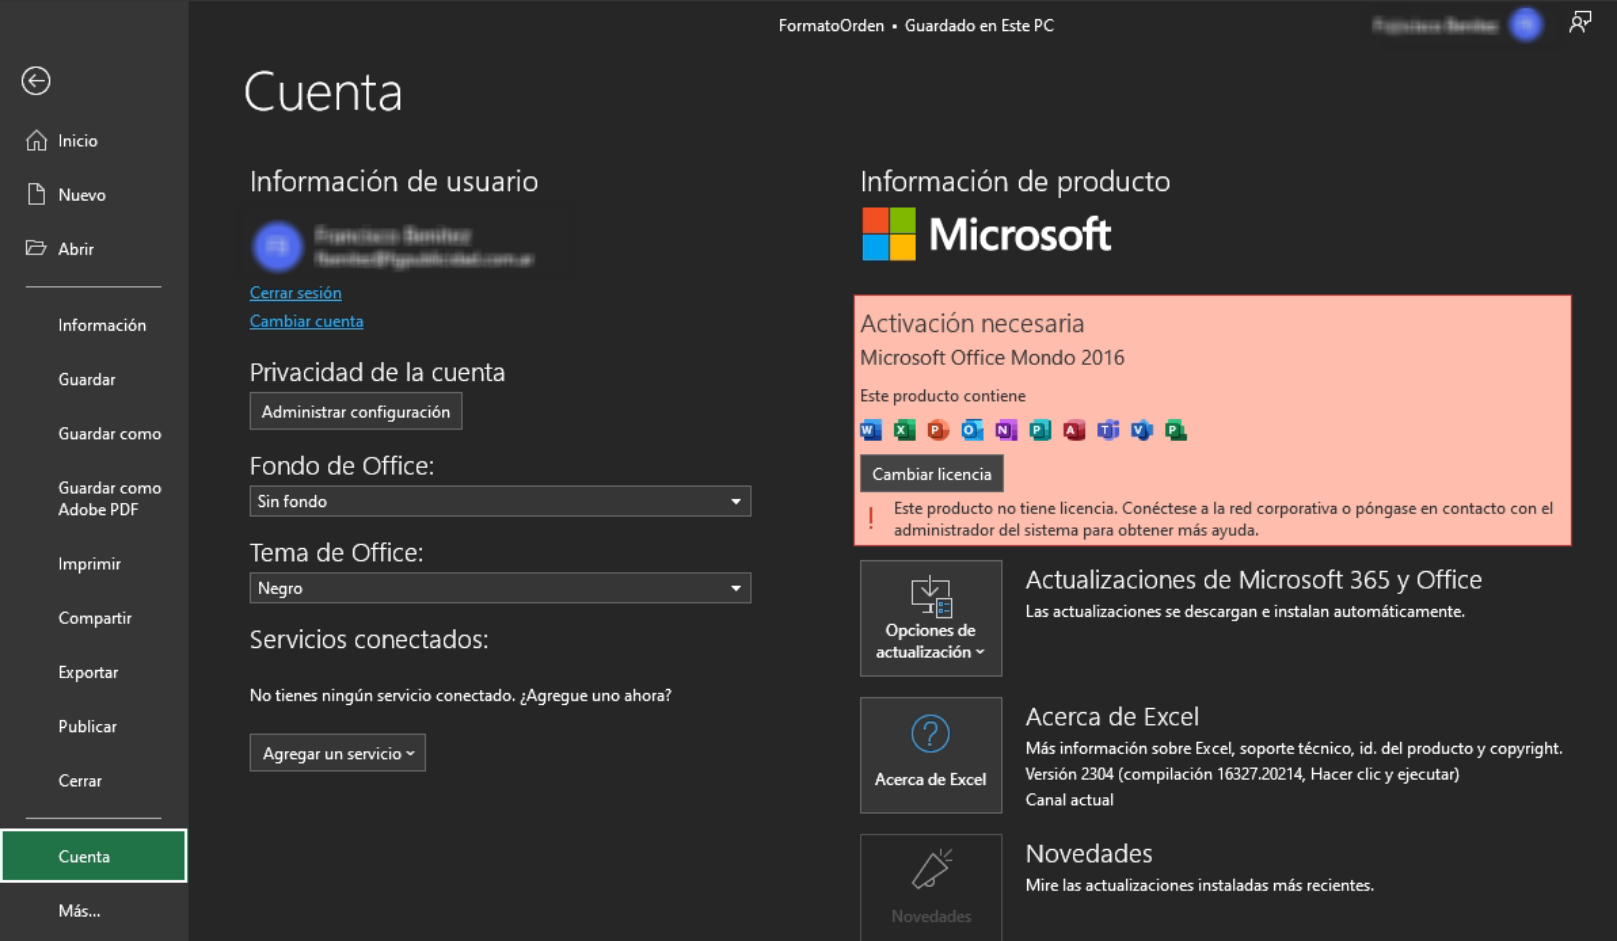Click the Visio app icon
The width and height of the screenshot is (1617, 941).
pos(1142,430)
